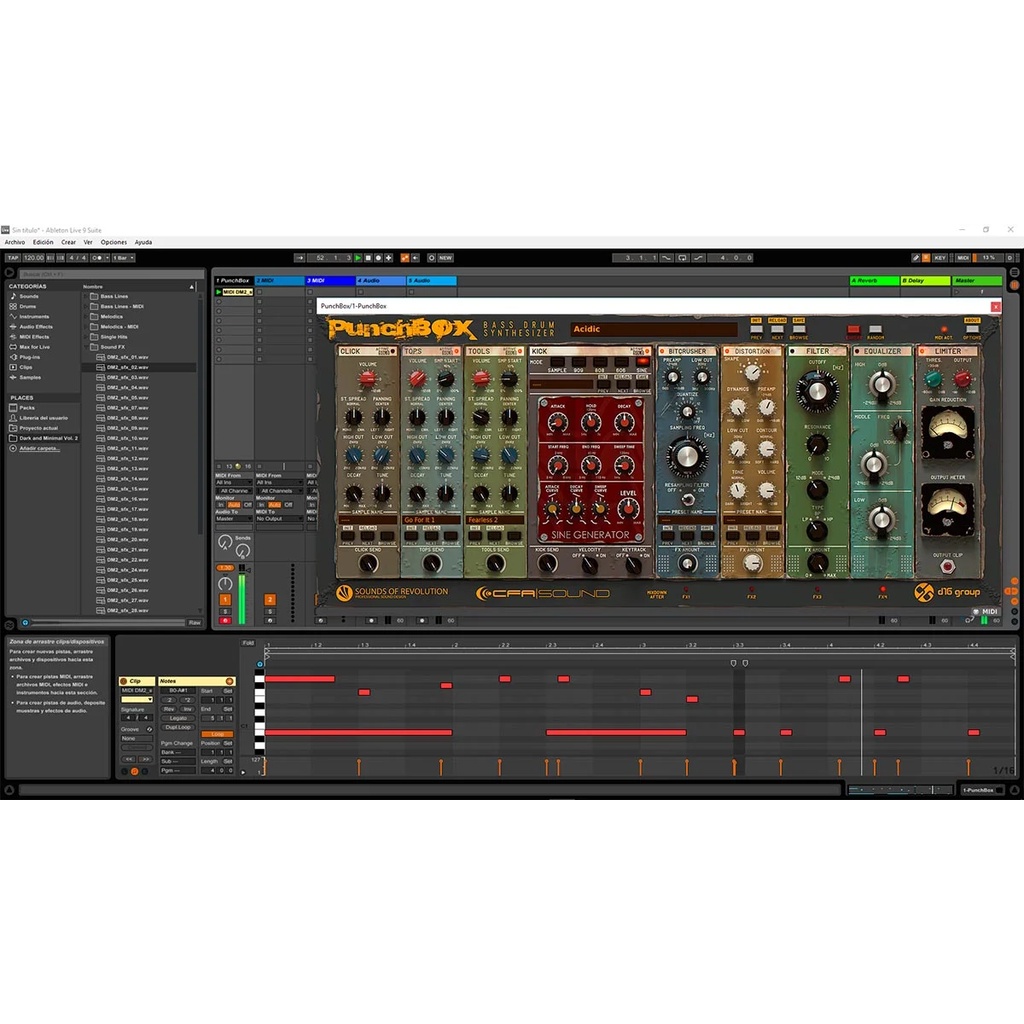Image resolution: width=1024 pixels, height=1024 pixels.
Task: Click the TAP tempo button
Action: point(12,258)
